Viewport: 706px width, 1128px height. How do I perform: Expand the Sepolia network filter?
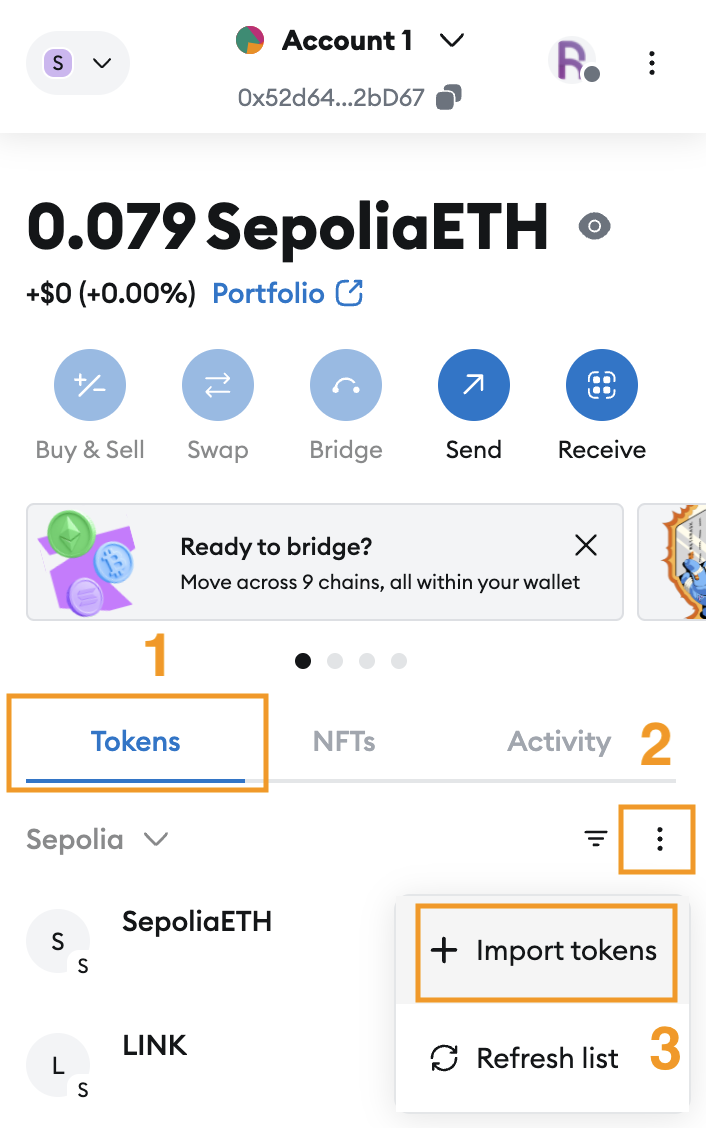(97, 839)
